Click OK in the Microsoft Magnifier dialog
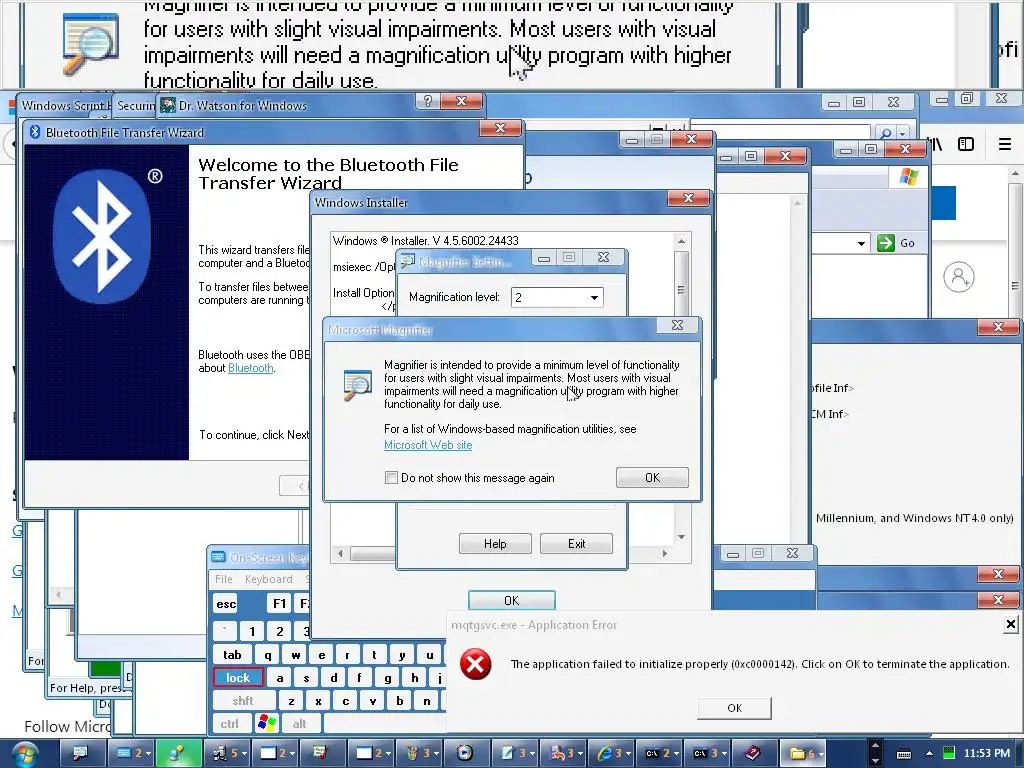Image resolution: width=1024 pixels, height=768 pixels. 652,477
